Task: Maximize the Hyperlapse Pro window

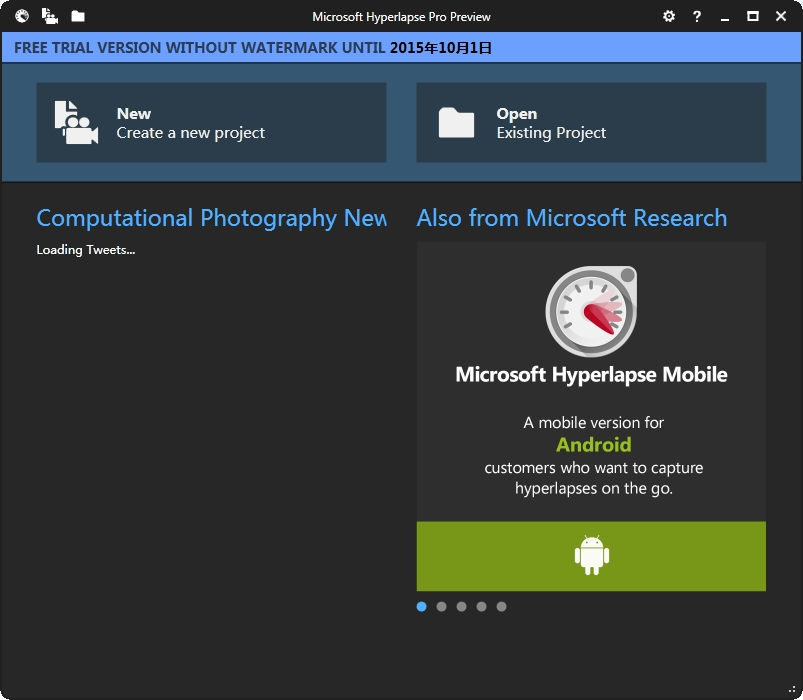Action: click(x=753, y=16)
